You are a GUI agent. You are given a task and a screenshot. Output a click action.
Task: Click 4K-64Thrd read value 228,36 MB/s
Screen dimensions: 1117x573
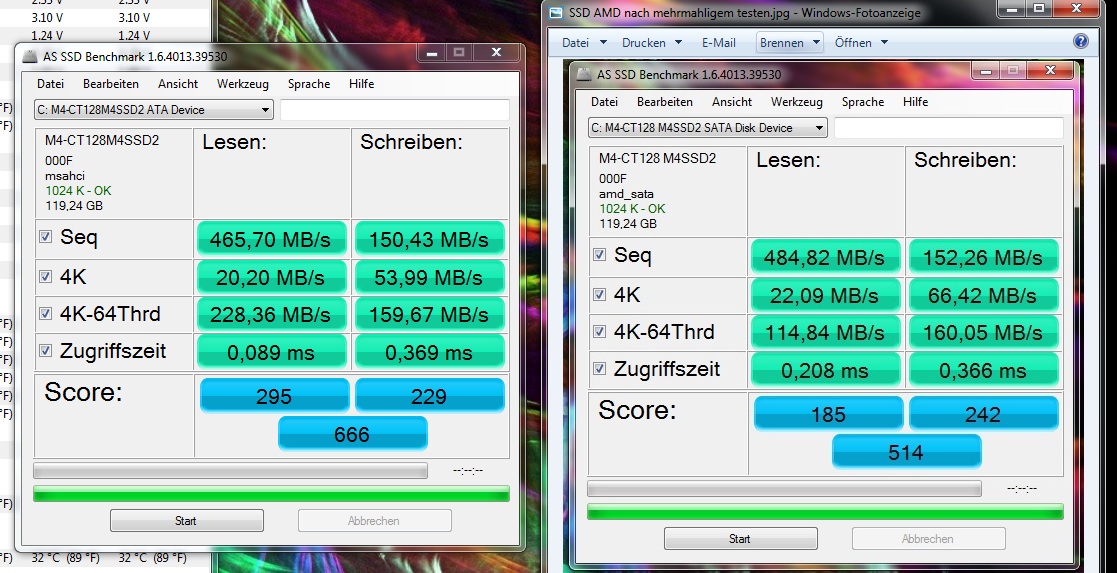pyautogui.click(x=271, y=314)
